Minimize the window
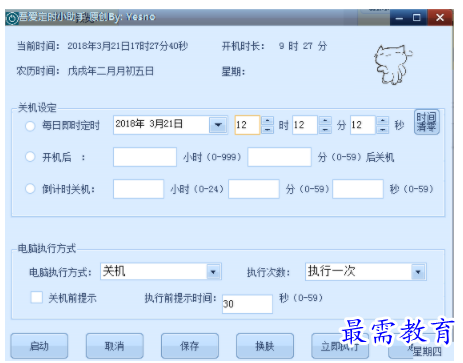Screen dimensions: 463x363 [x=399, y=18]
